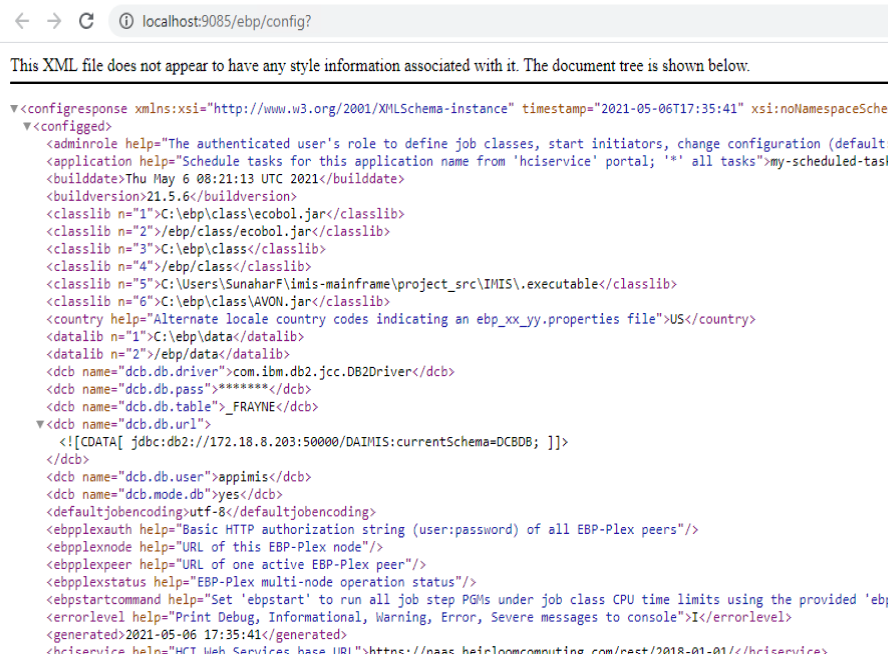Focus the localhost:9085/ebp/config address bar
Screen dimensions: 888x654
tap(498, 22)
